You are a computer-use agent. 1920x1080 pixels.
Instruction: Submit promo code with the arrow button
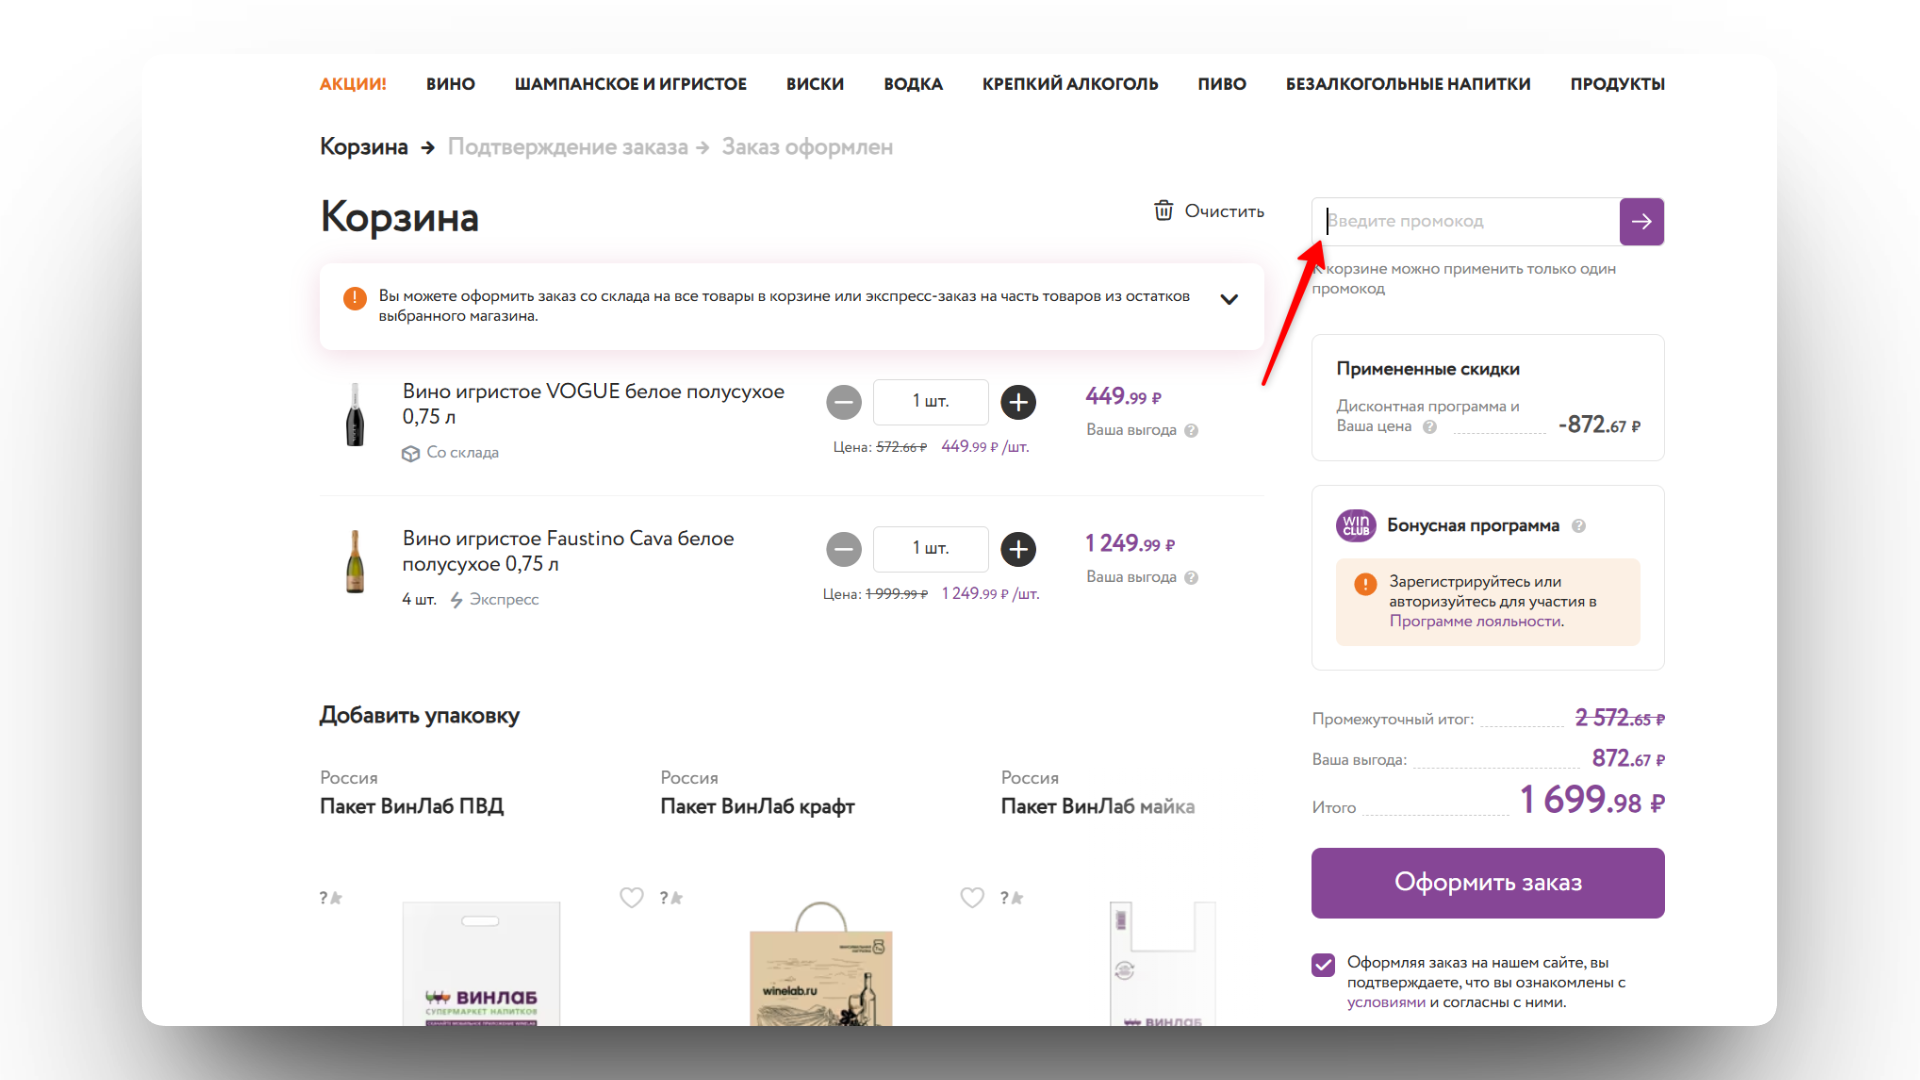tap(1641, 222)
